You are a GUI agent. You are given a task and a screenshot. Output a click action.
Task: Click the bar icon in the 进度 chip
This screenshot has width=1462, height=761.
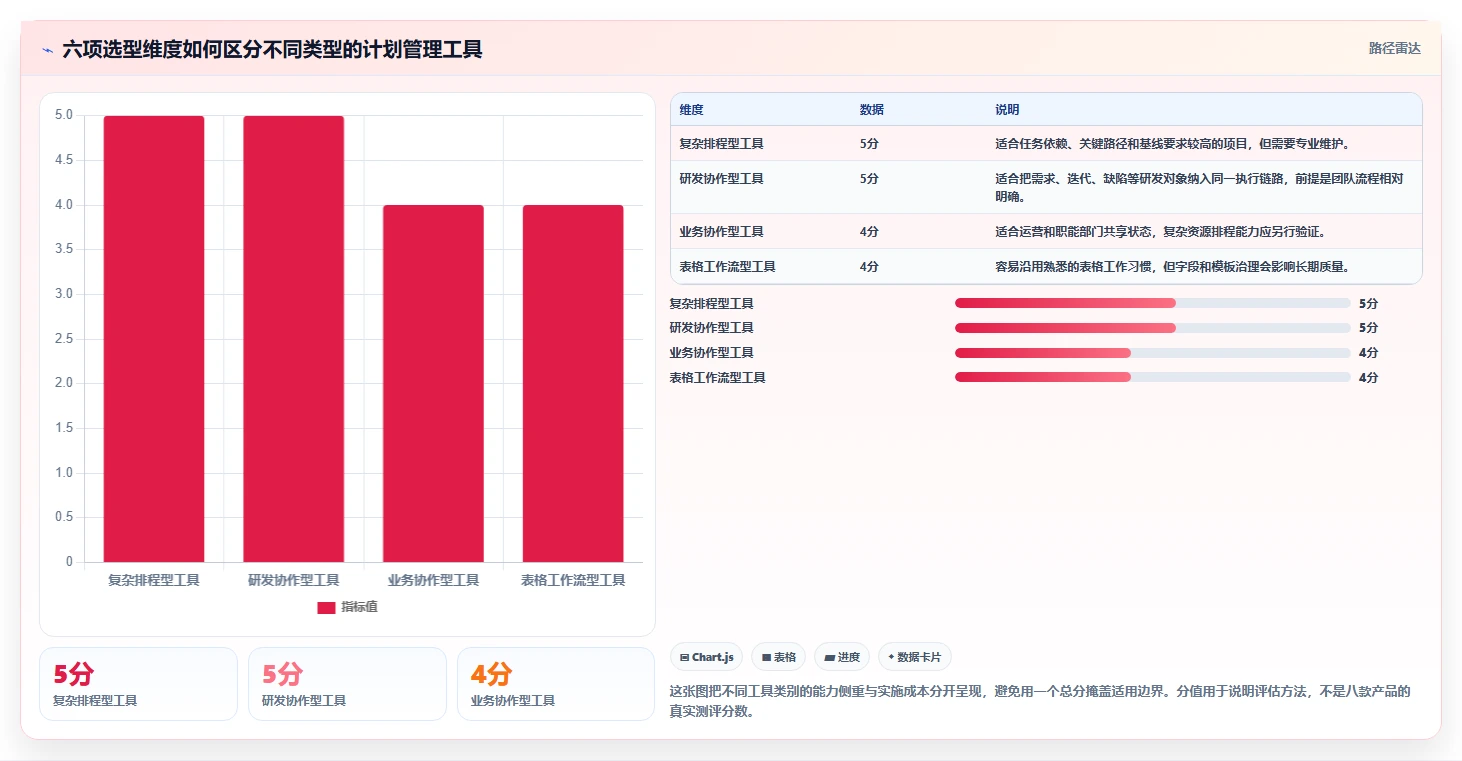pos(830,658)
